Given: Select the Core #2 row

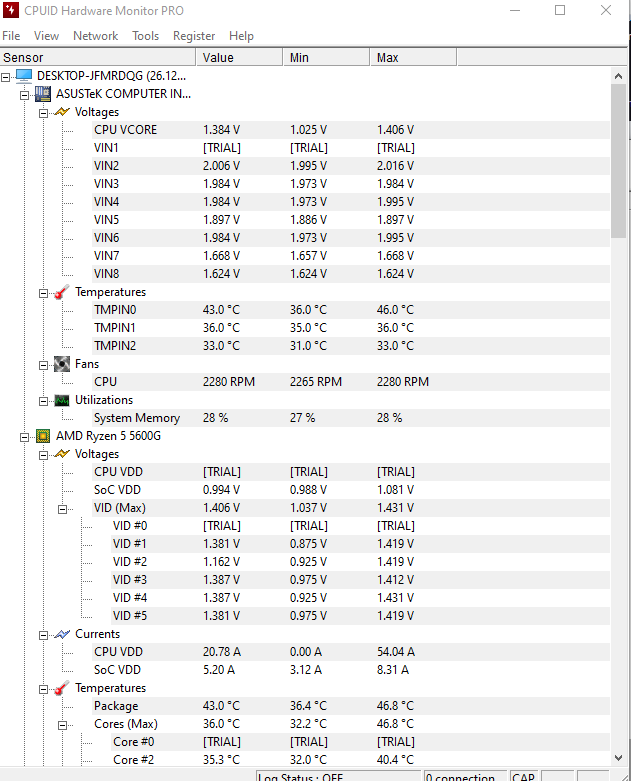Looking at the screenshot, I should [x=361, y=760].
